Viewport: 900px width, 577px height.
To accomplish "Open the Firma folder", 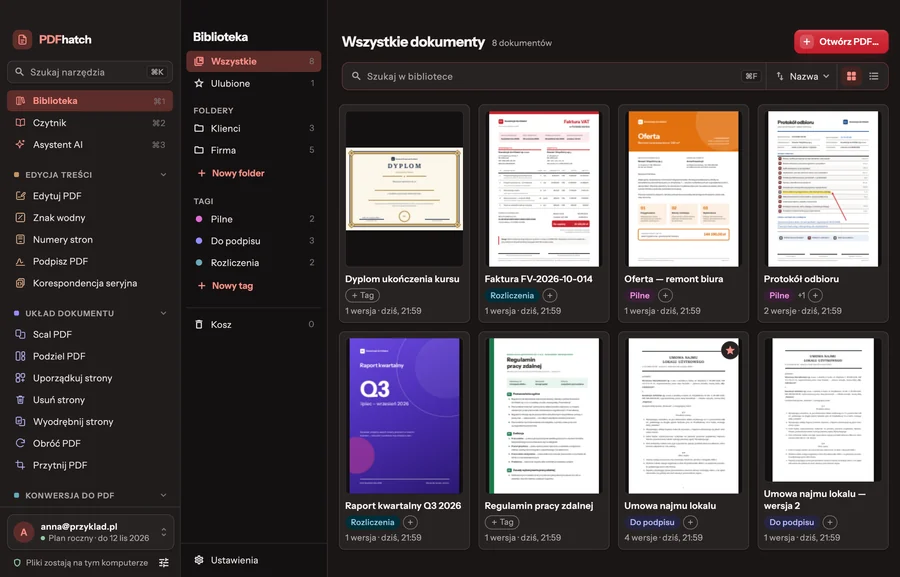I will point(254,150).
